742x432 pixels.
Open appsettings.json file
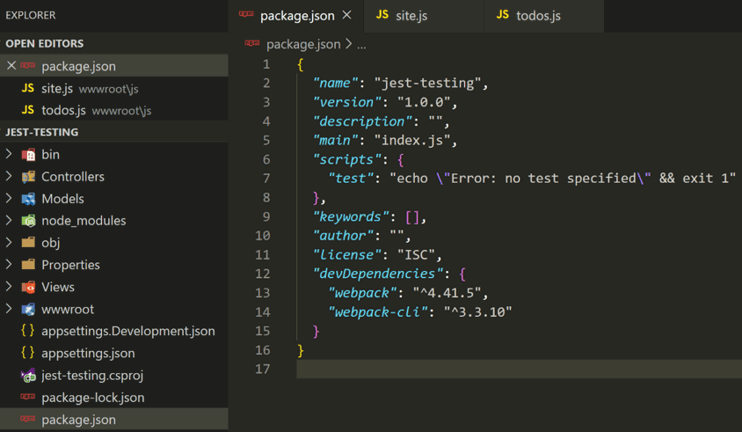click(x=88, y=353)
